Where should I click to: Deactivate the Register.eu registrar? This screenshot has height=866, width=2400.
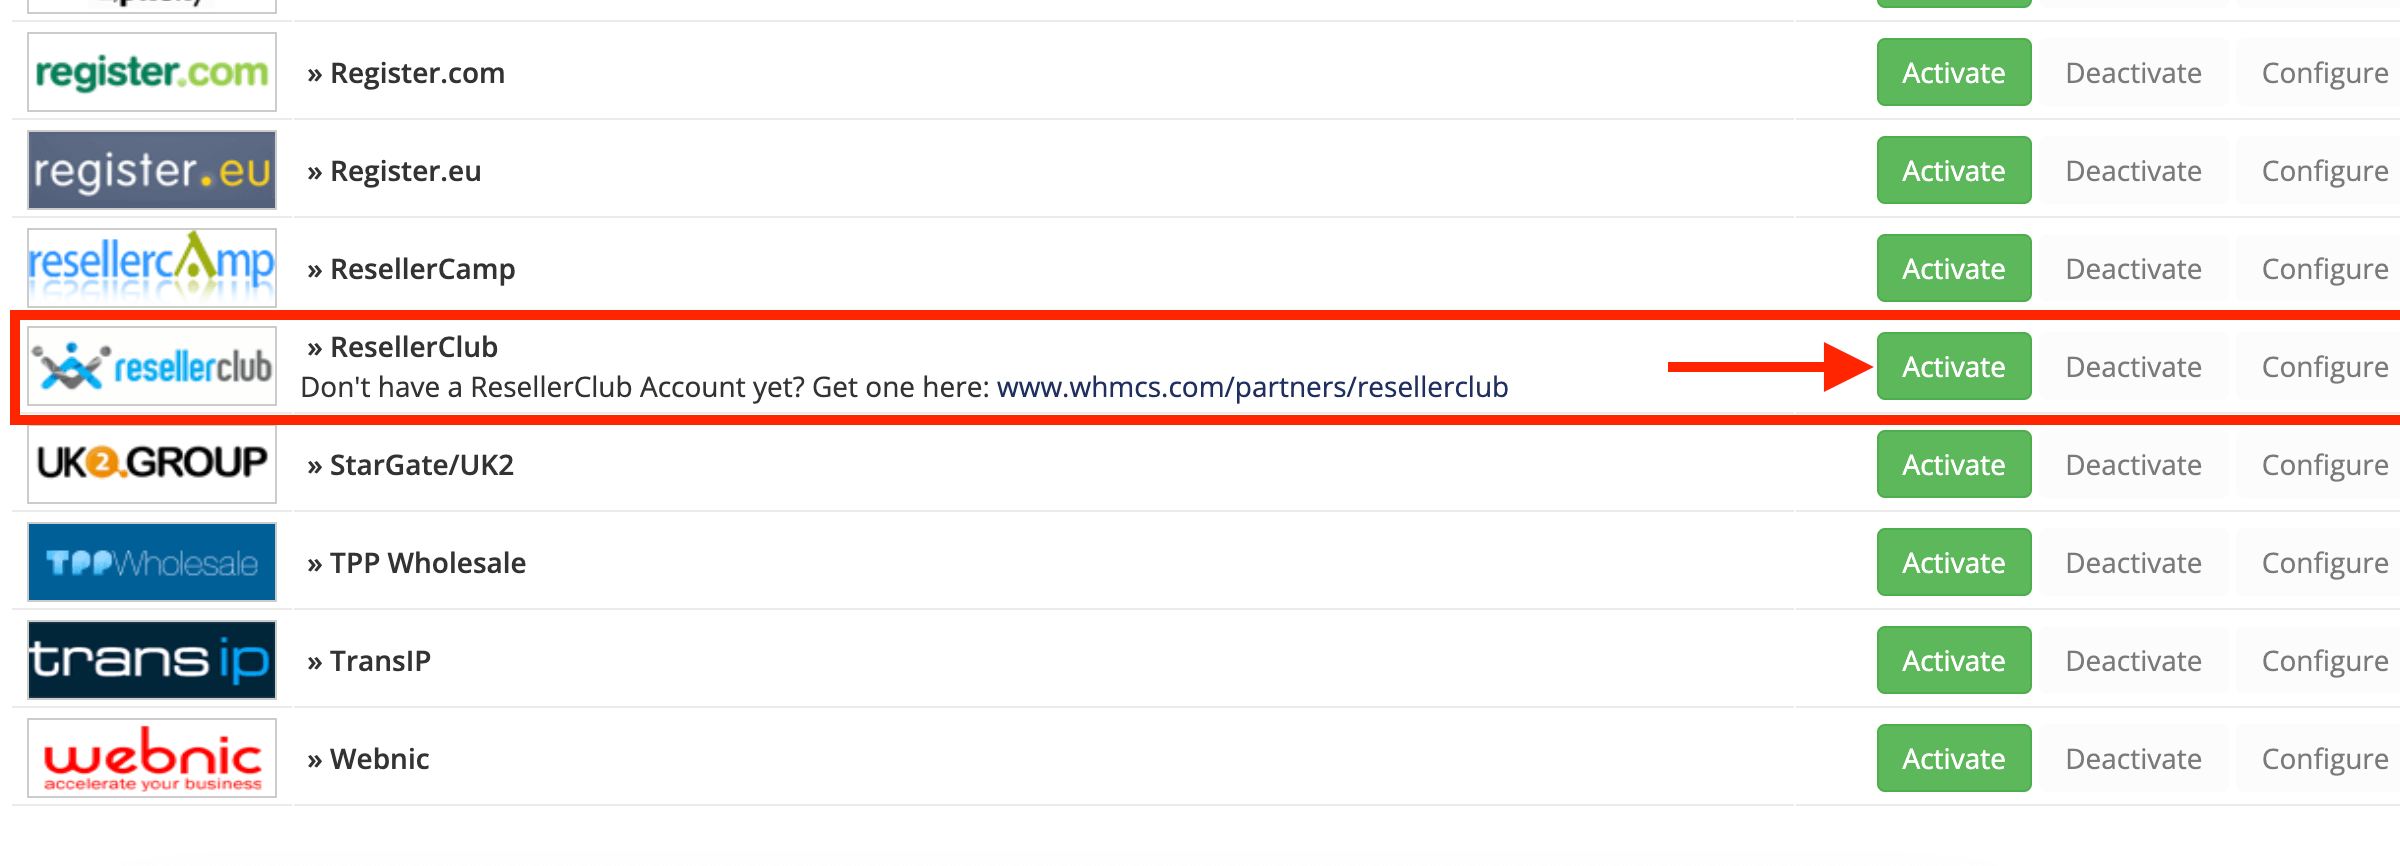[2134, 170]
